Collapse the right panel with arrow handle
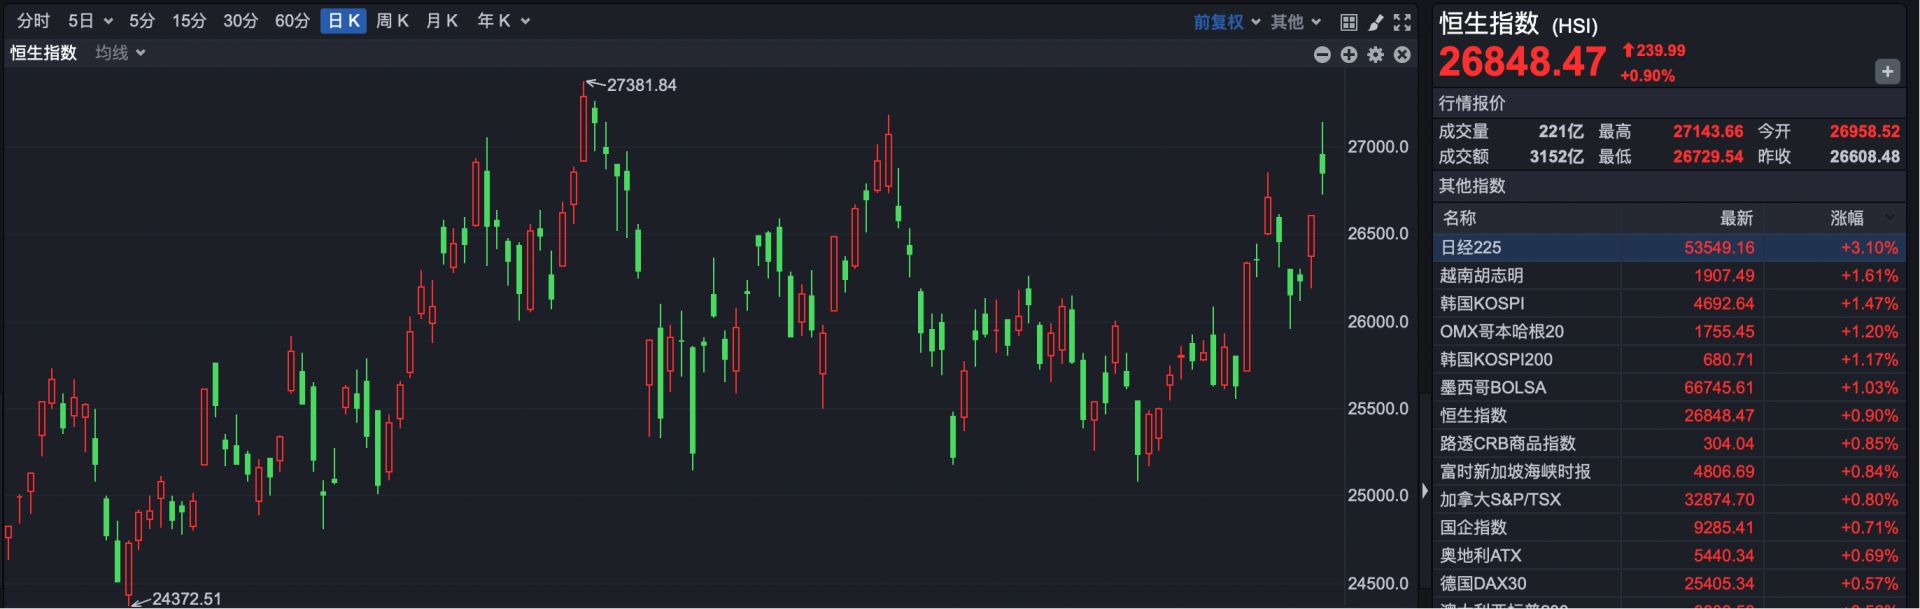Image resolution: width=1920 pixels, height=609 pixels. 1425,491
